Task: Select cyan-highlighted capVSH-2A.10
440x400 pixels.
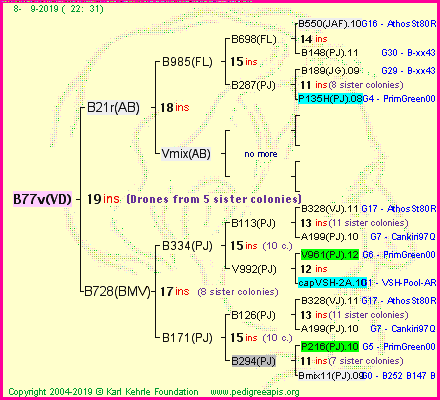Action: point(332,283)
